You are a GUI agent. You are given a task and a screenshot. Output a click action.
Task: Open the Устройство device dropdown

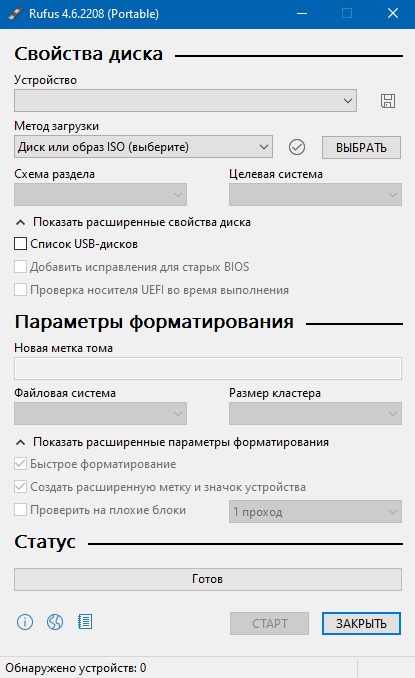(x=185, y=101)
